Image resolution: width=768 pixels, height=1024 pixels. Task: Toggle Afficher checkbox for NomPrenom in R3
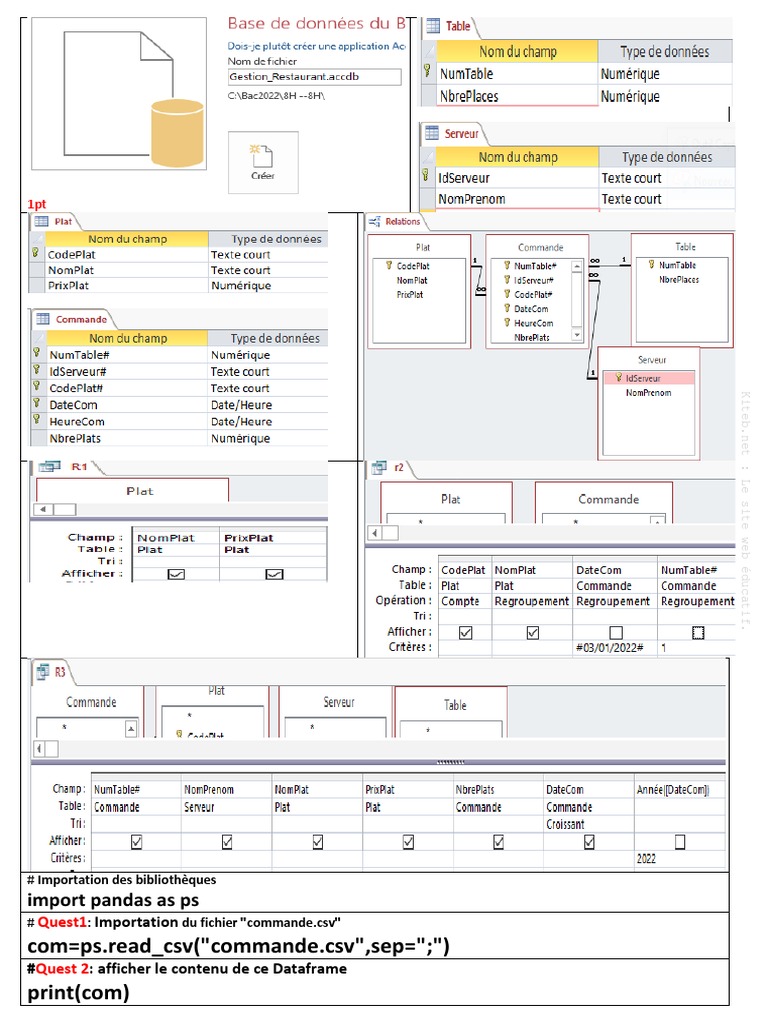point(227,842)
